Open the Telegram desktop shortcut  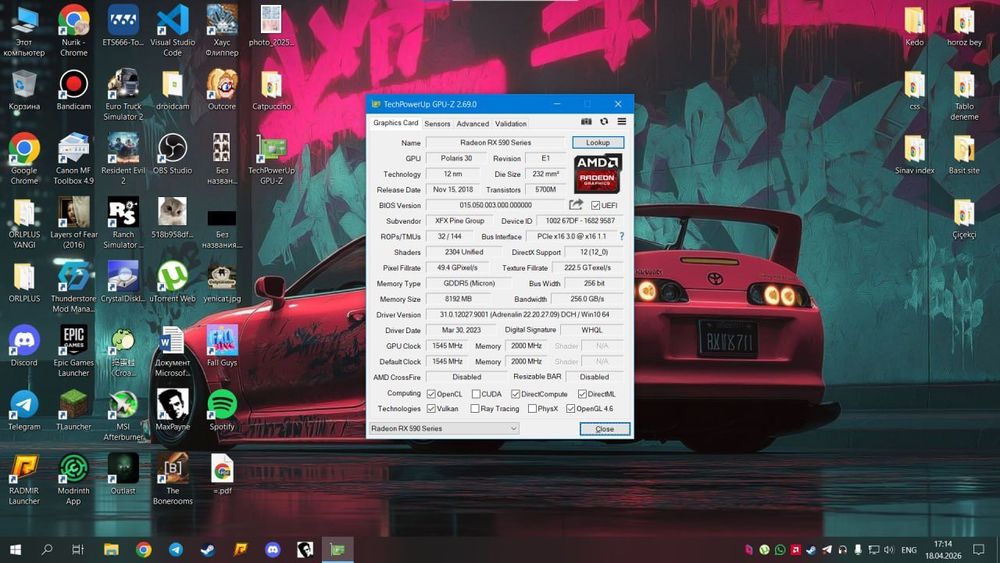tap(24, 411)
